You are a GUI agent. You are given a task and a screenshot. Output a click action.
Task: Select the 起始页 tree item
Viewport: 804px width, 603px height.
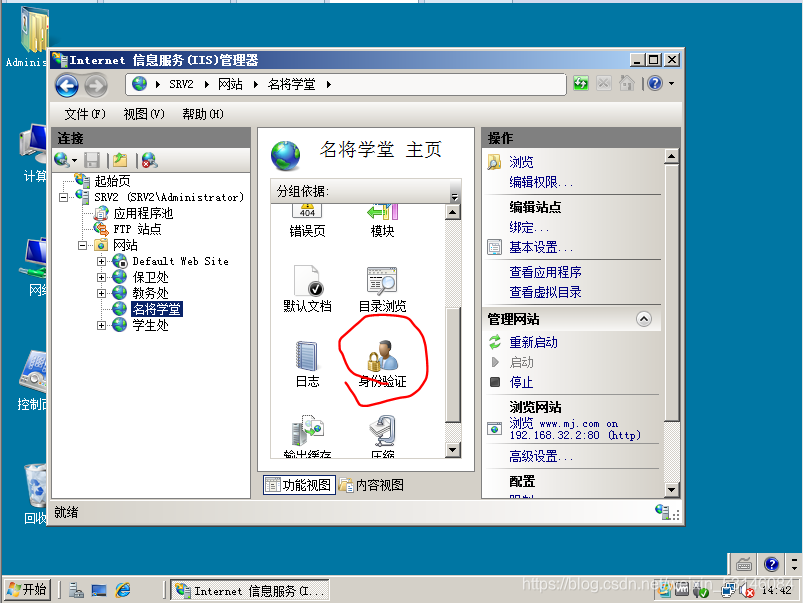(x=112, y=181)
